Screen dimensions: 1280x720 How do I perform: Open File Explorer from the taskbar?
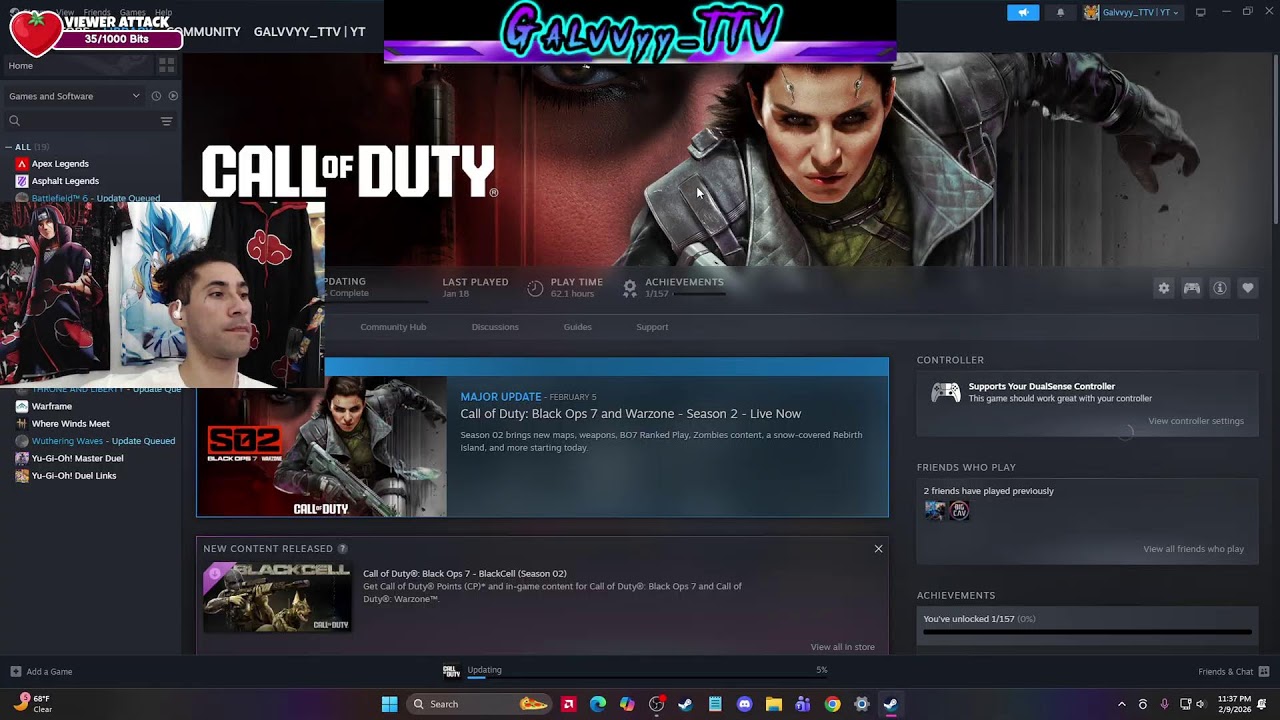(773, 704)
